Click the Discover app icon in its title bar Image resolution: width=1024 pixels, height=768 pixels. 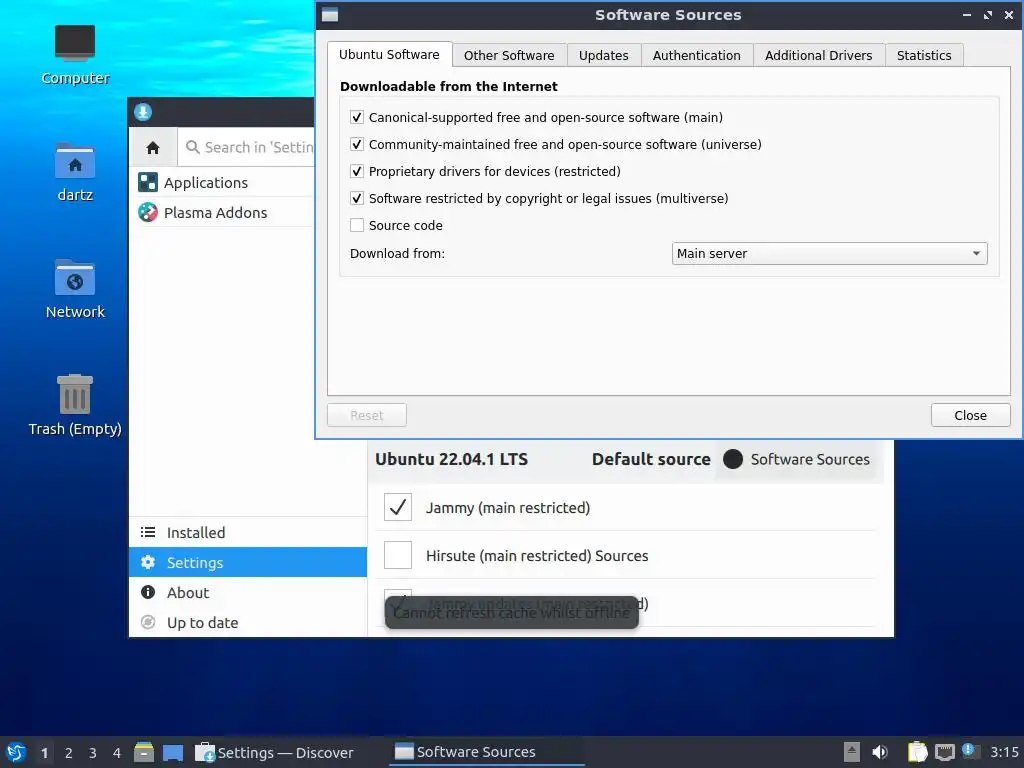click(x=143, y=112)
